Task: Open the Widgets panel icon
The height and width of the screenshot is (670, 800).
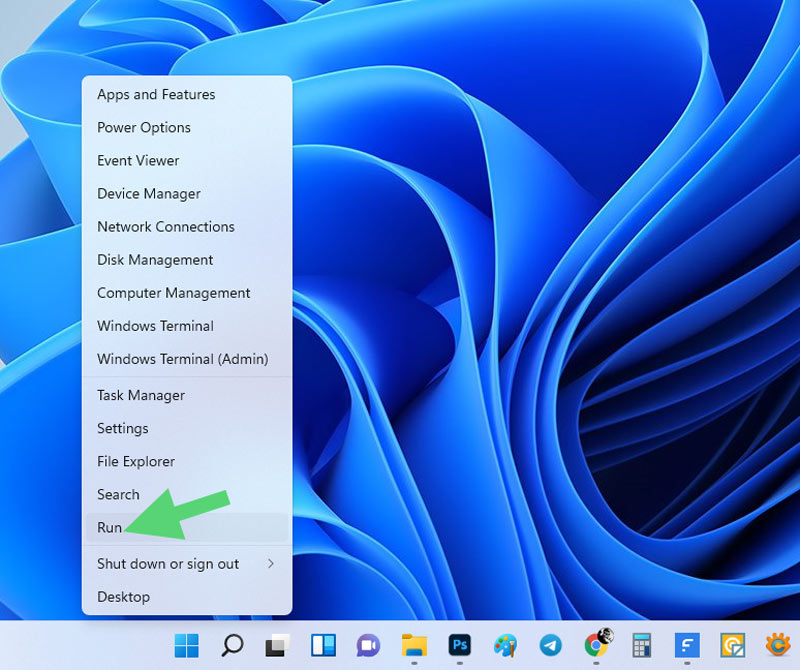Action: (323, 645)
